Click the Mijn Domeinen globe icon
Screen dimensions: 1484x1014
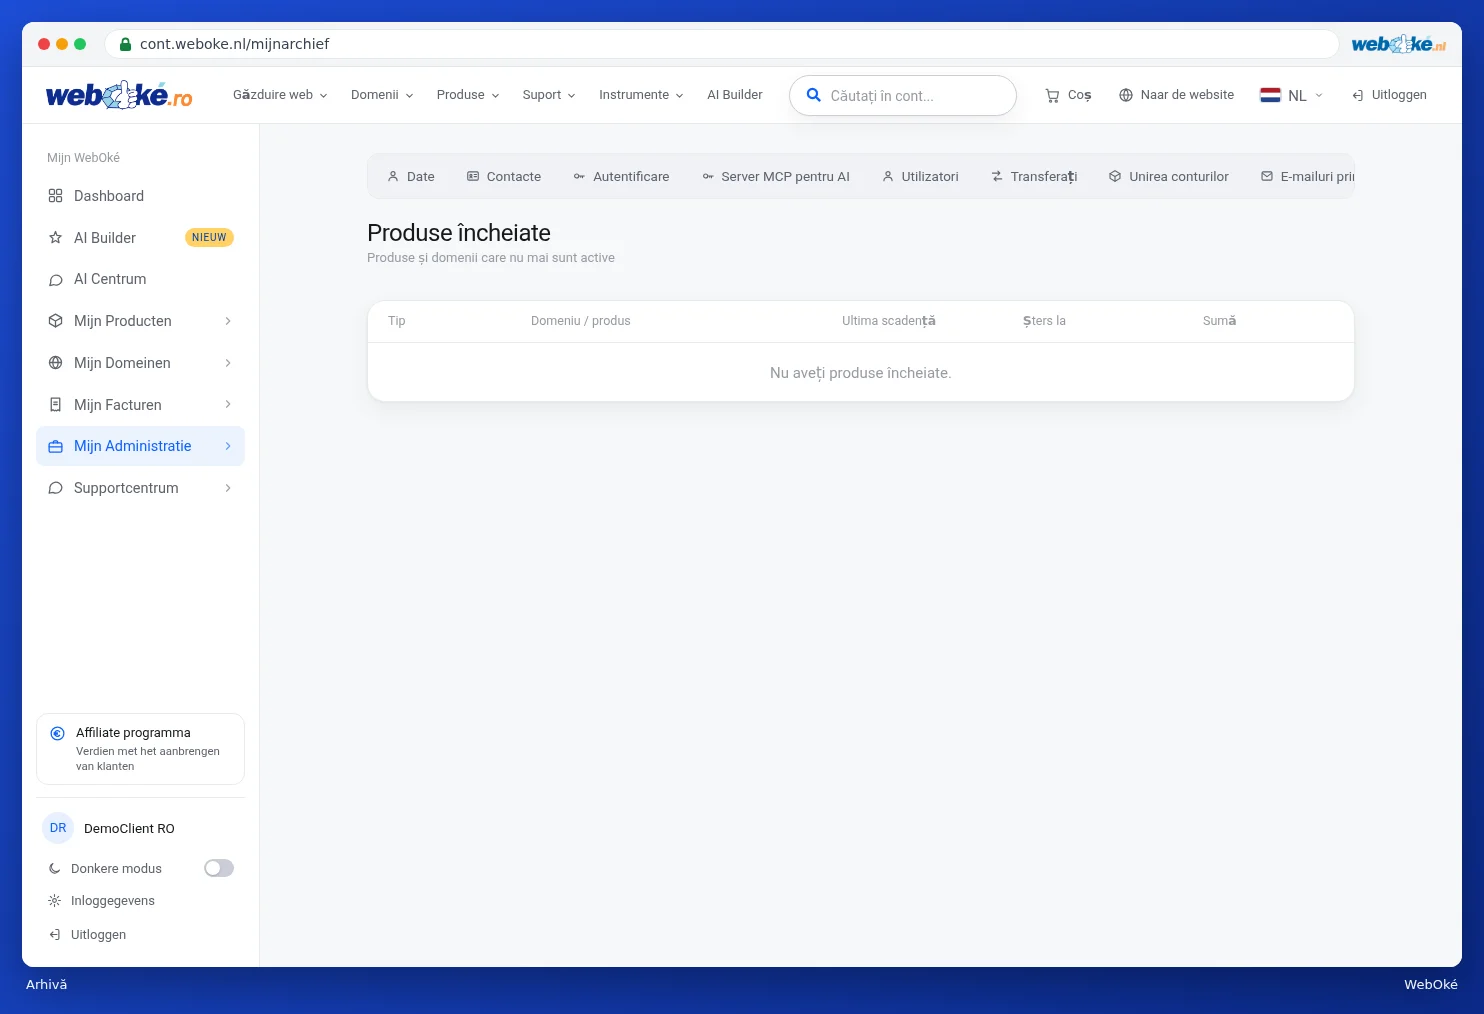pyautogui.click(x=56, y=363)
